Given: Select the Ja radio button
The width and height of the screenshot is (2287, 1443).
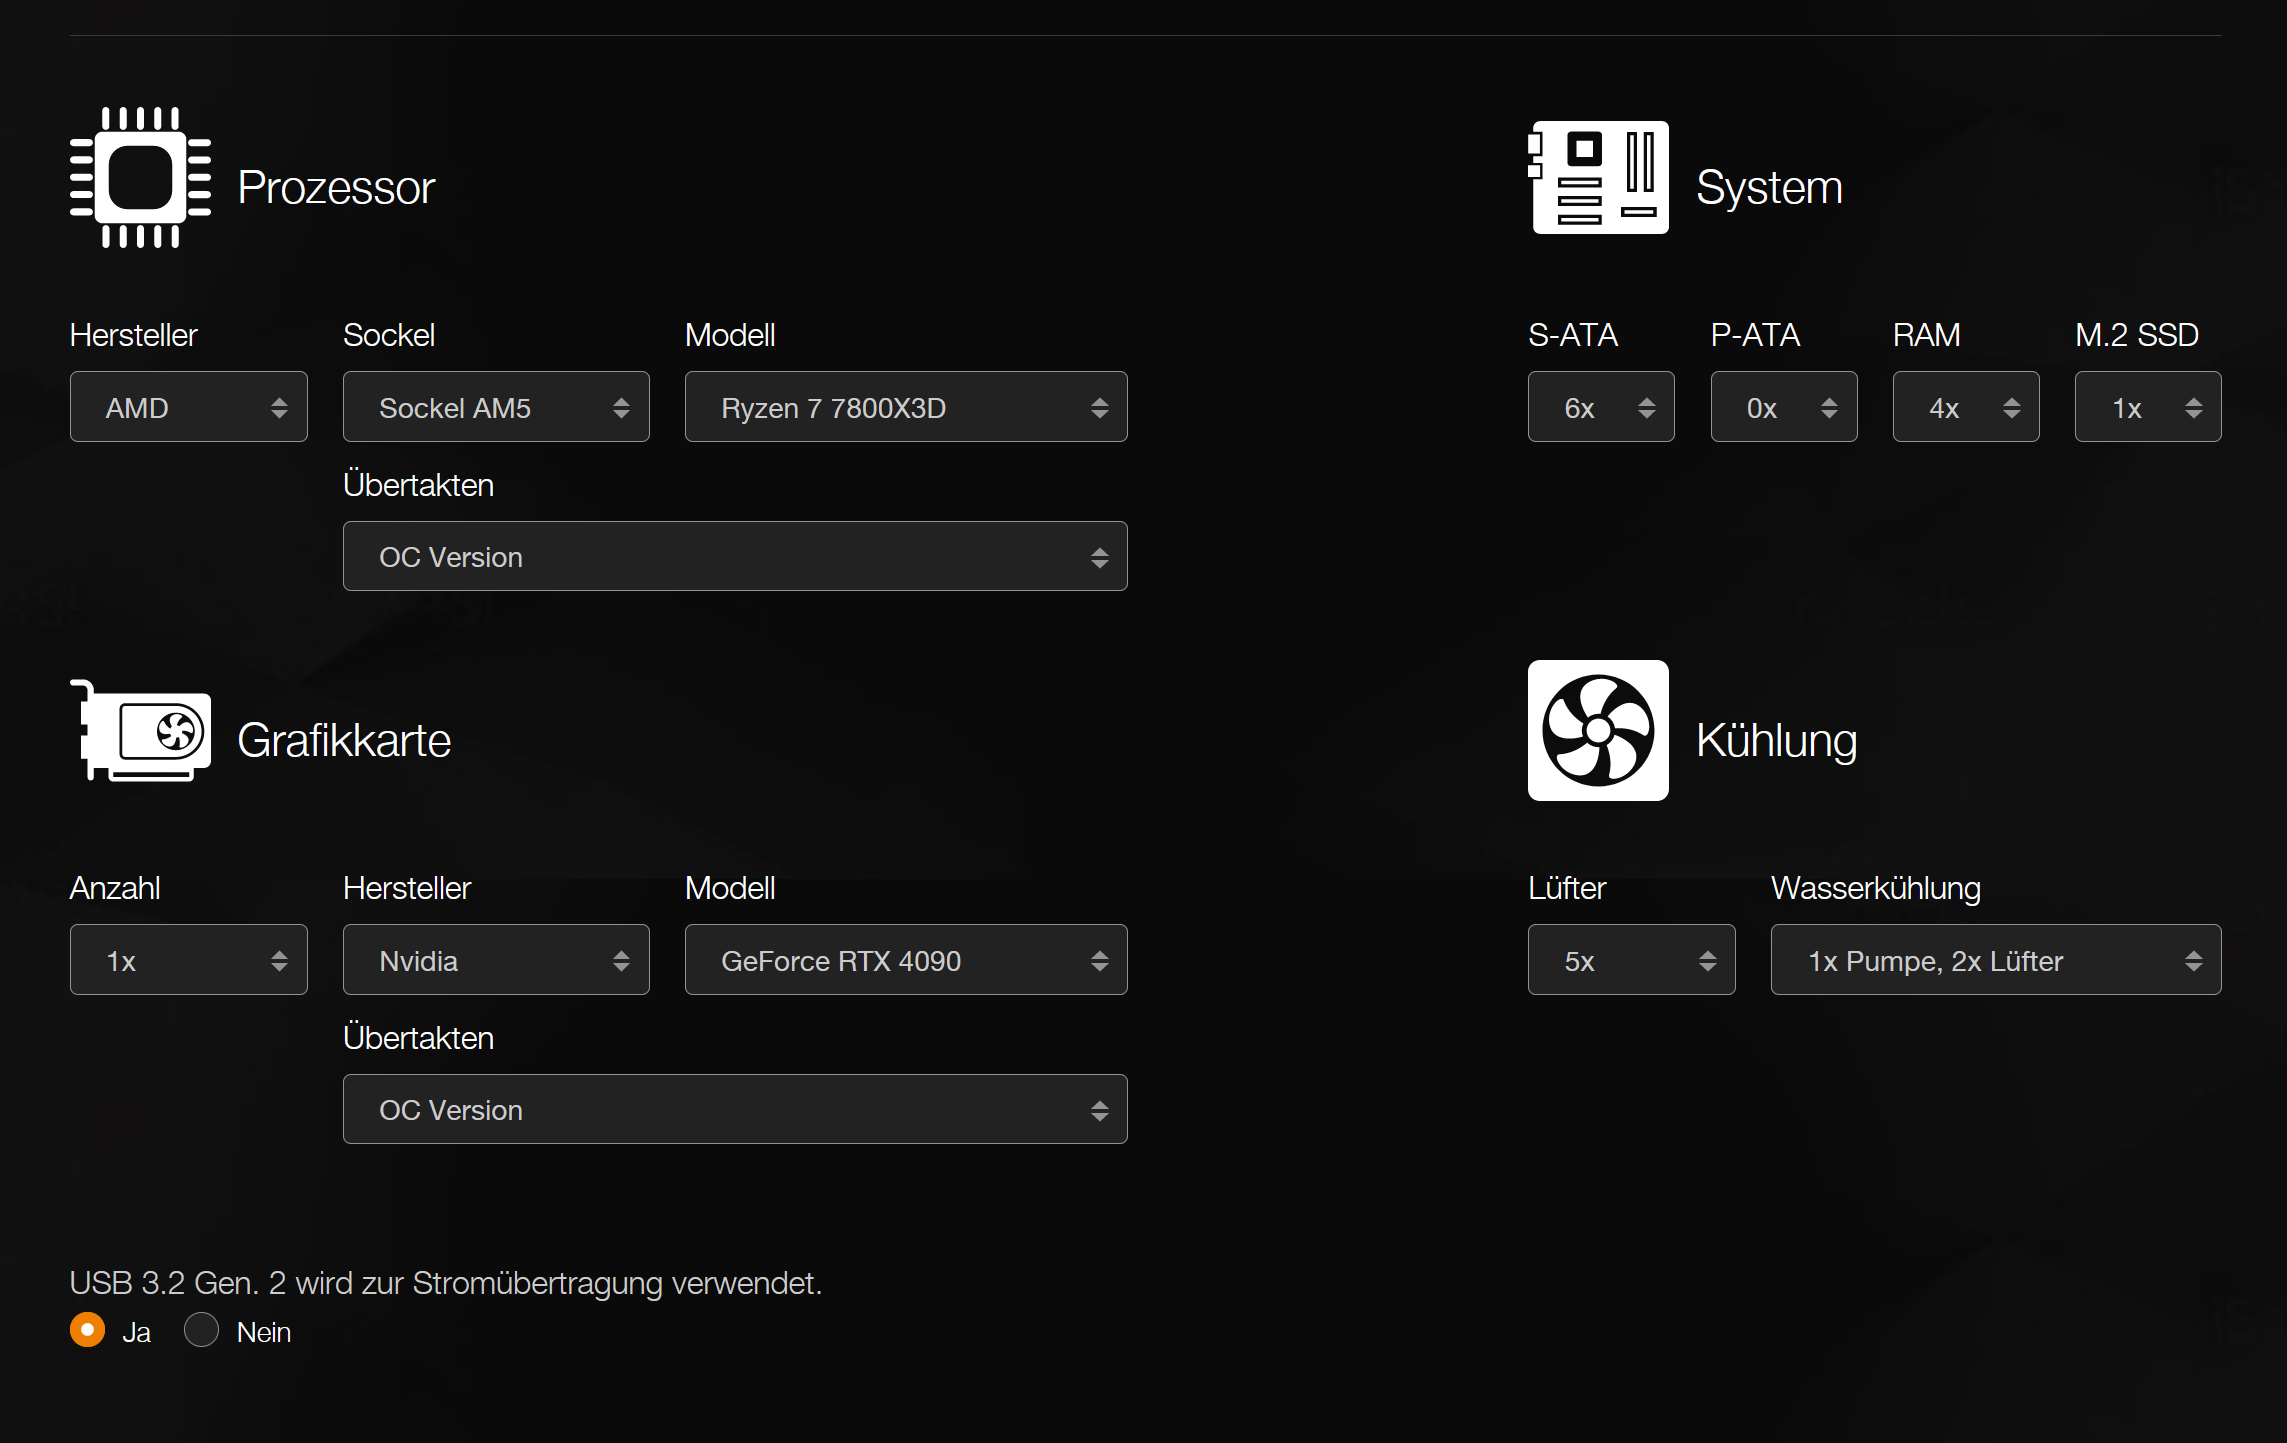Looking at the screenshot, I should (88, 1330).
